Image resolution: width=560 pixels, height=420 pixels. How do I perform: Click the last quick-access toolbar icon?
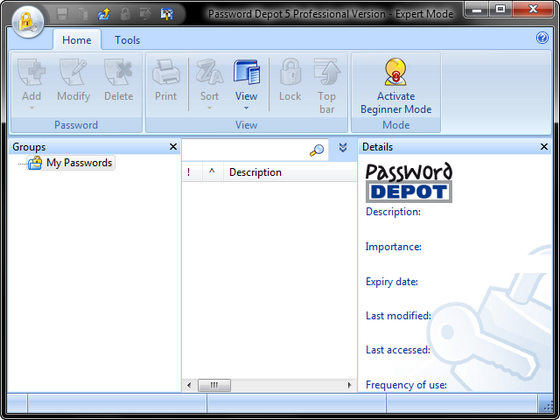pyautogui.click(x=167, y=14)
